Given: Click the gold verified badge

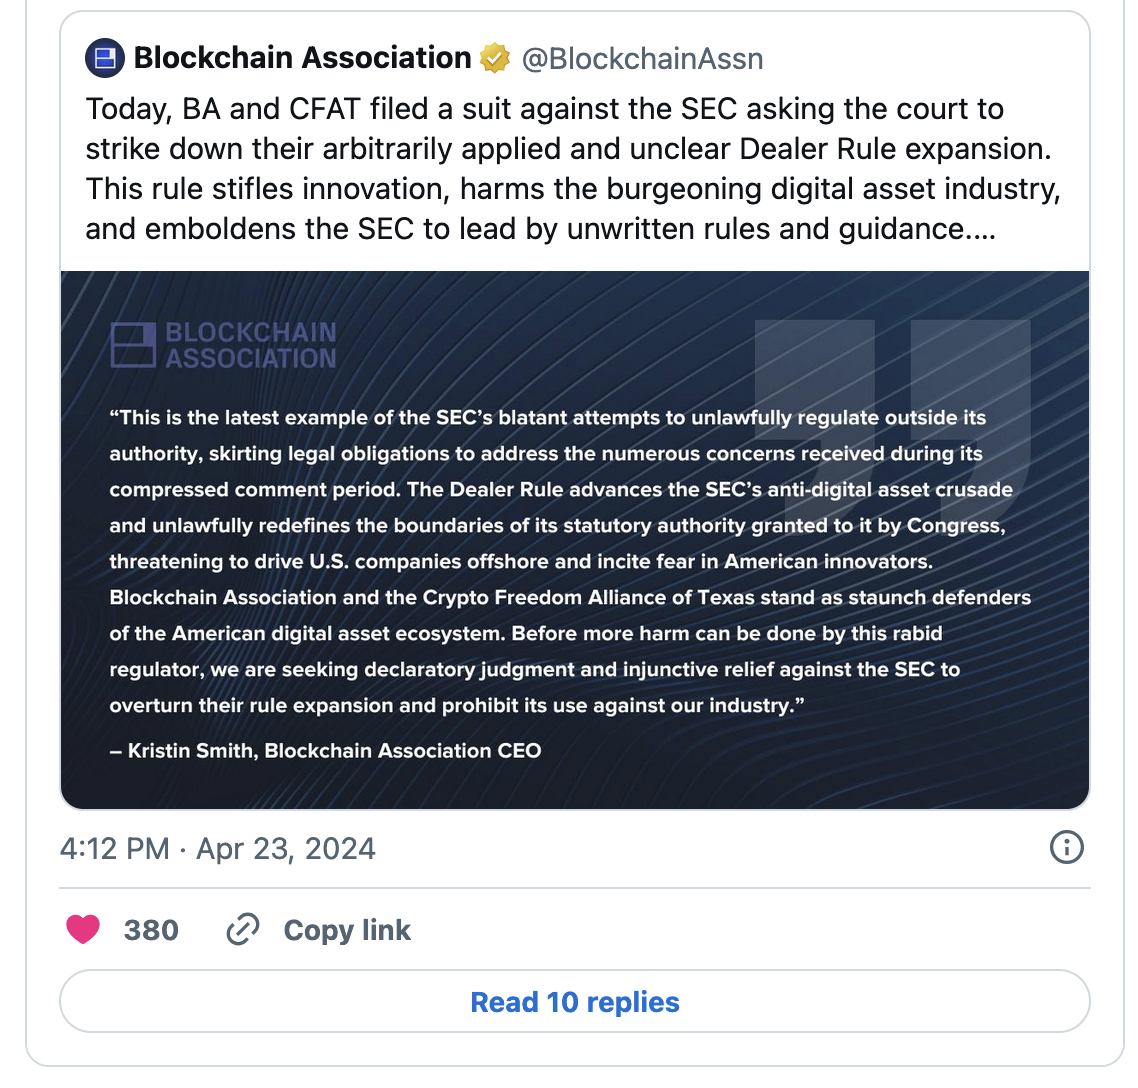Looking at the screenshot, I should click(x=495, y=58).
